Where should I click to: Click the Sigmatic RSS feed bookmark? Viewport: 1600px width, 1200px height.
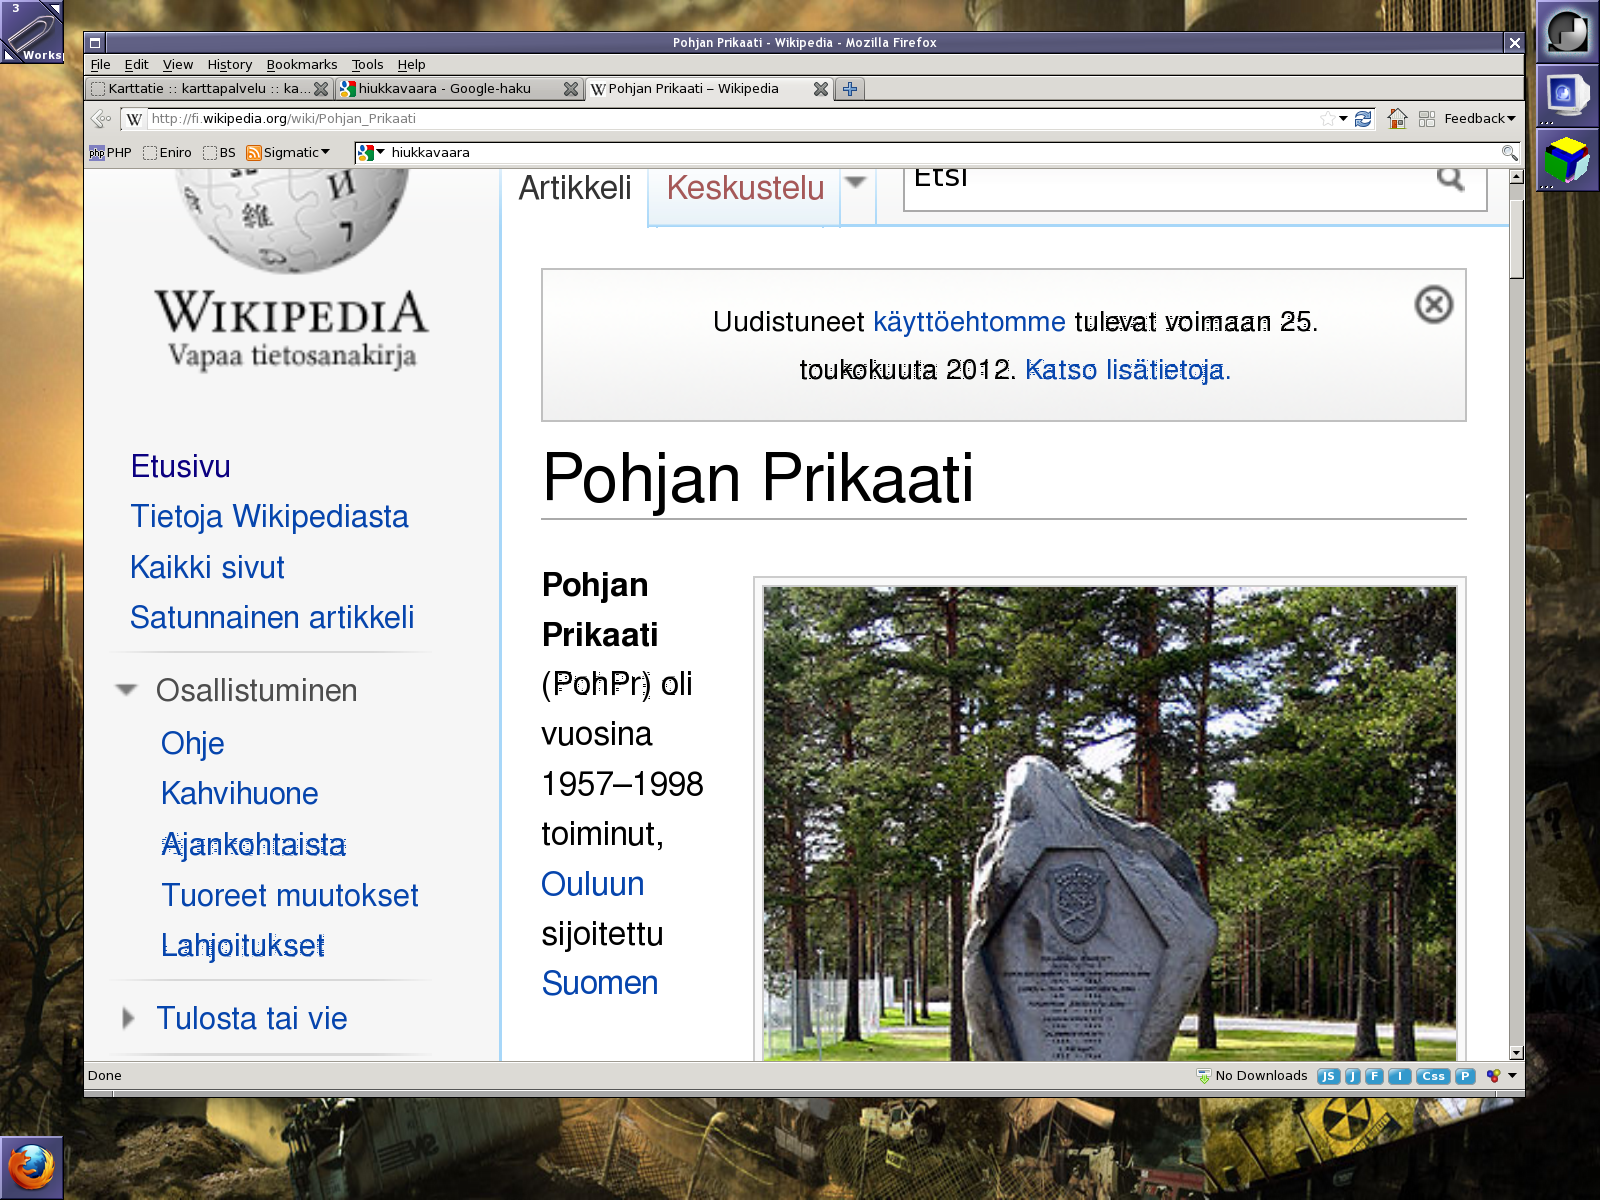pyautogui.click(x=288, y=153)
